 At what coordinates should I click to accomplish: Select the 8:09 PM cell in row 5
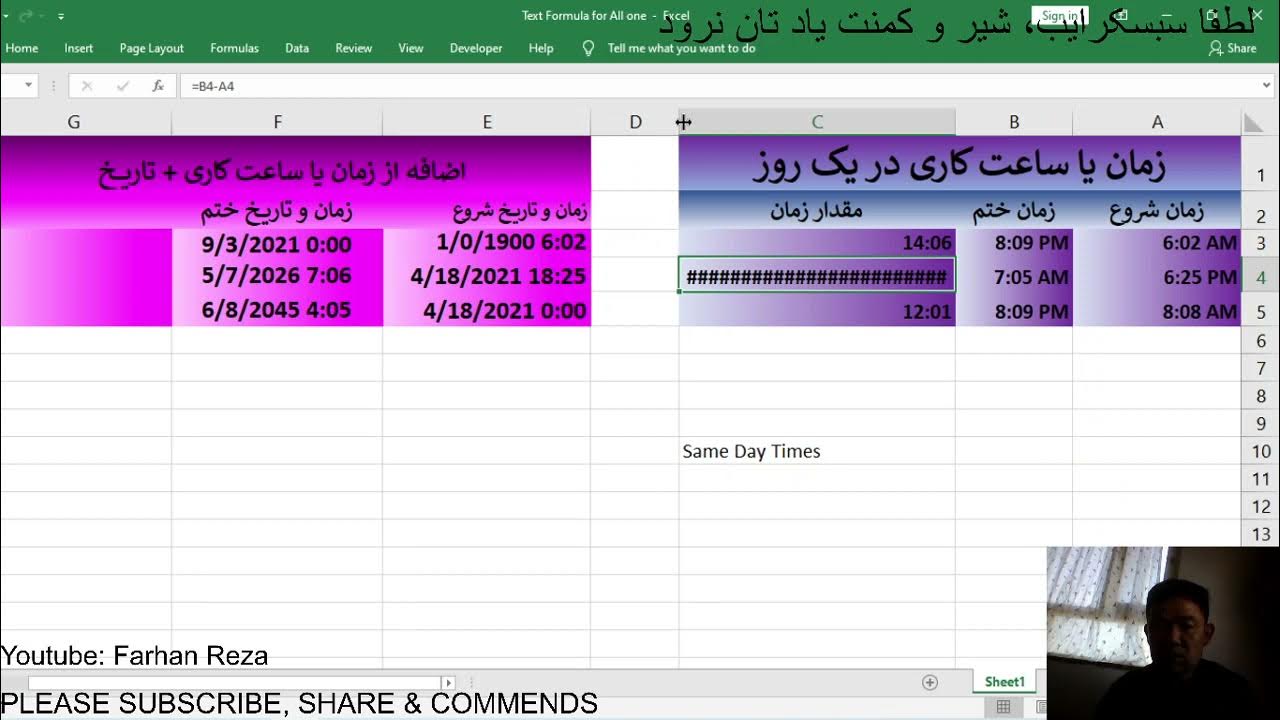pos(1014,311)
